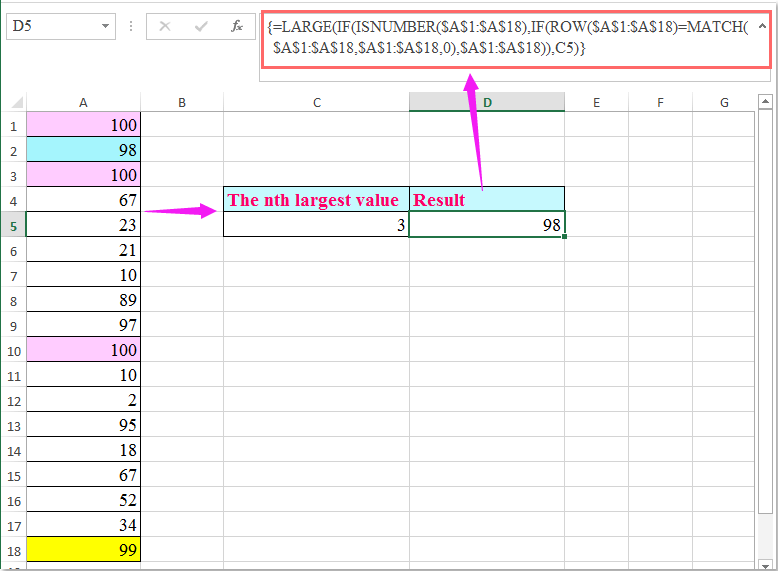Click the Insert Function fx icon

pos(237,27)
